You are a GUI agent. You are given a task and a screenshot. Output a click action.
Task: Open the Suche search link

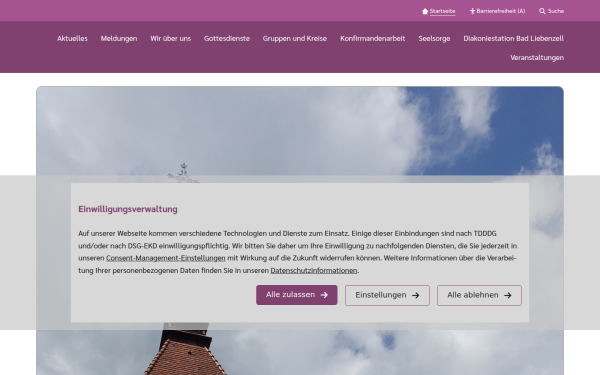pyautogui.click(x=556, y=11)
